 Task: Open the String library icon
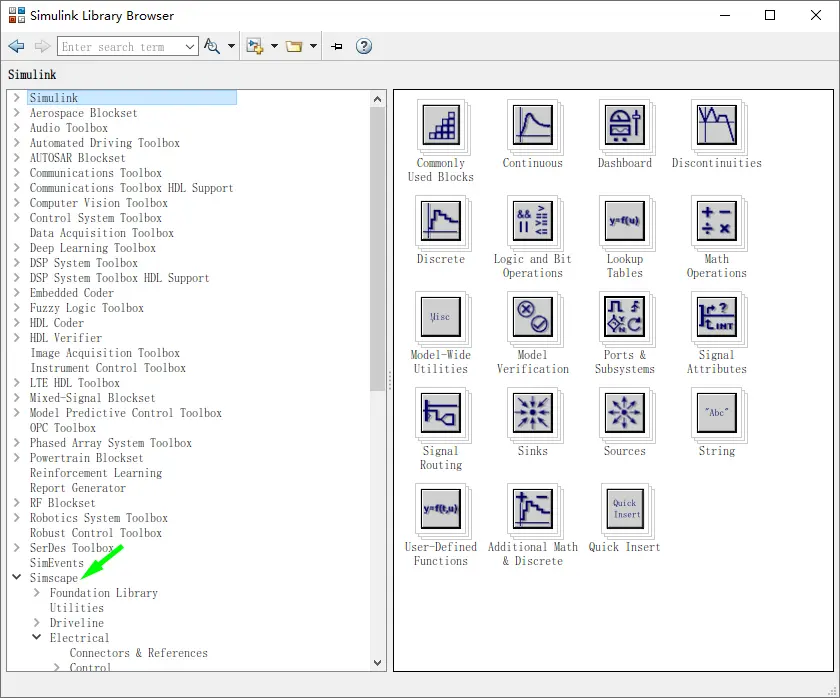717,413
